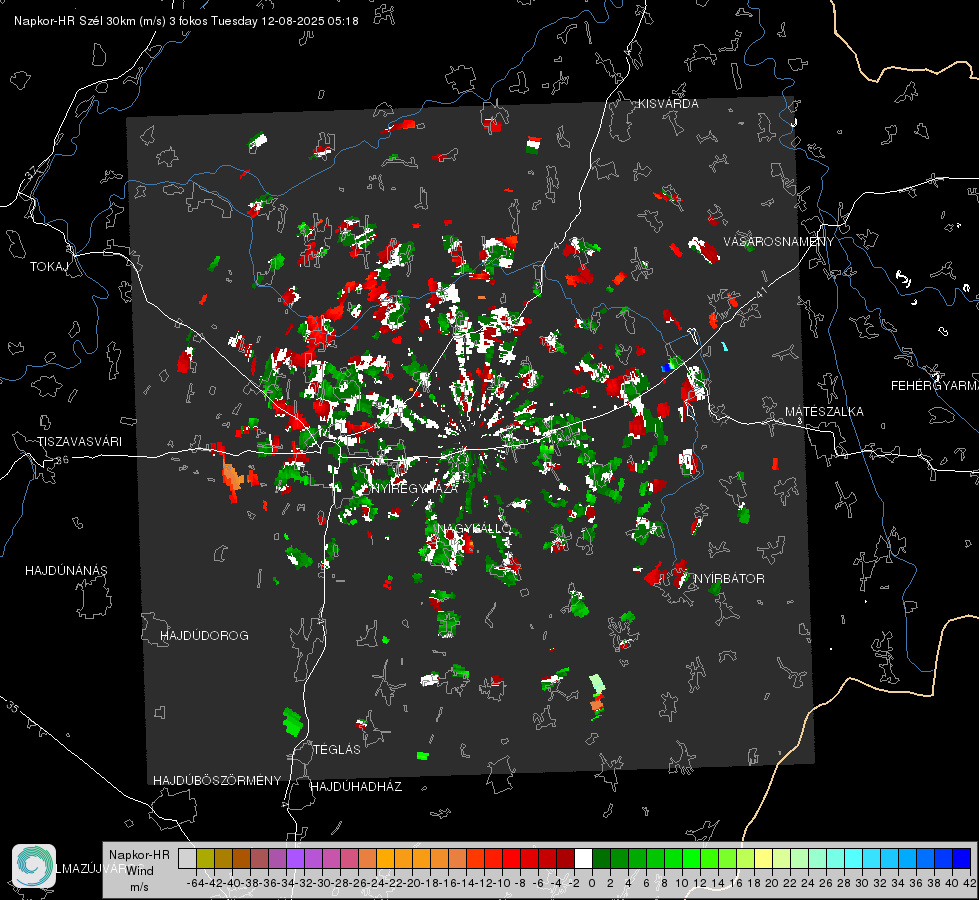Select the bright green swatch between 10 and 12

(691, 858)
